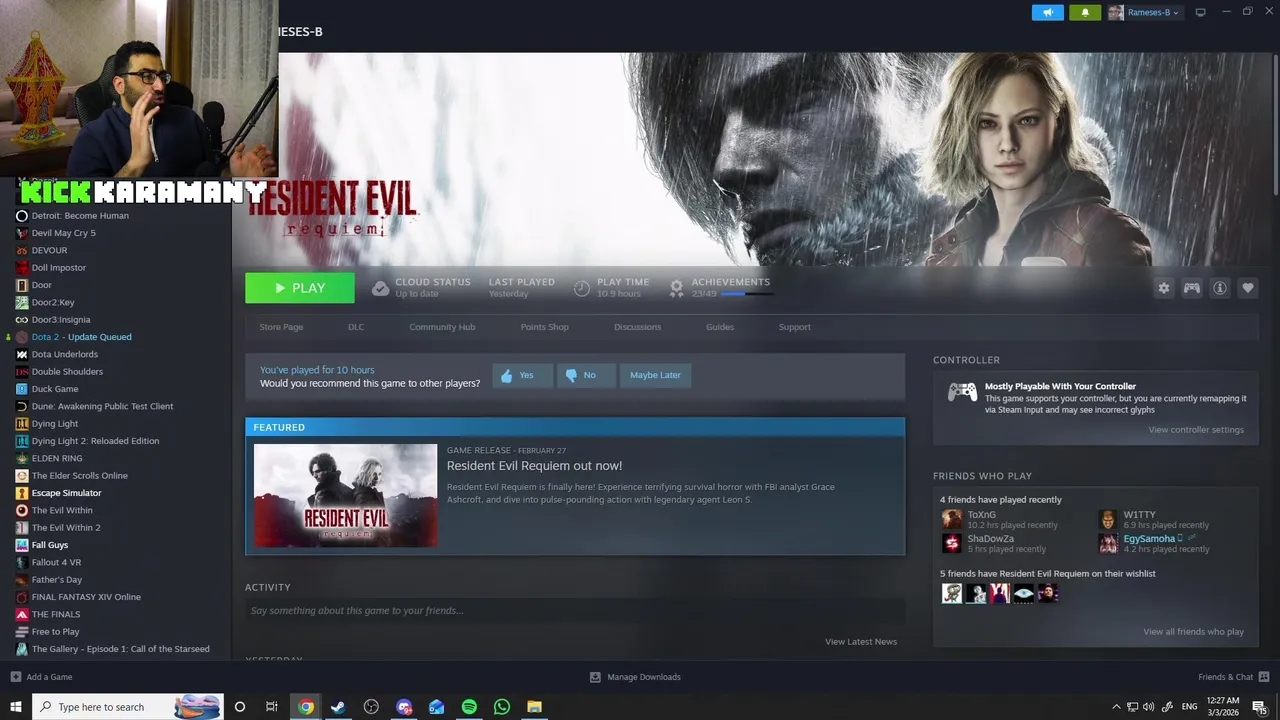Image resolution: width=1280 pixels, height=720 pixels.
Task: Open Spotify from the taskbar
Action: tap(469, 707)
